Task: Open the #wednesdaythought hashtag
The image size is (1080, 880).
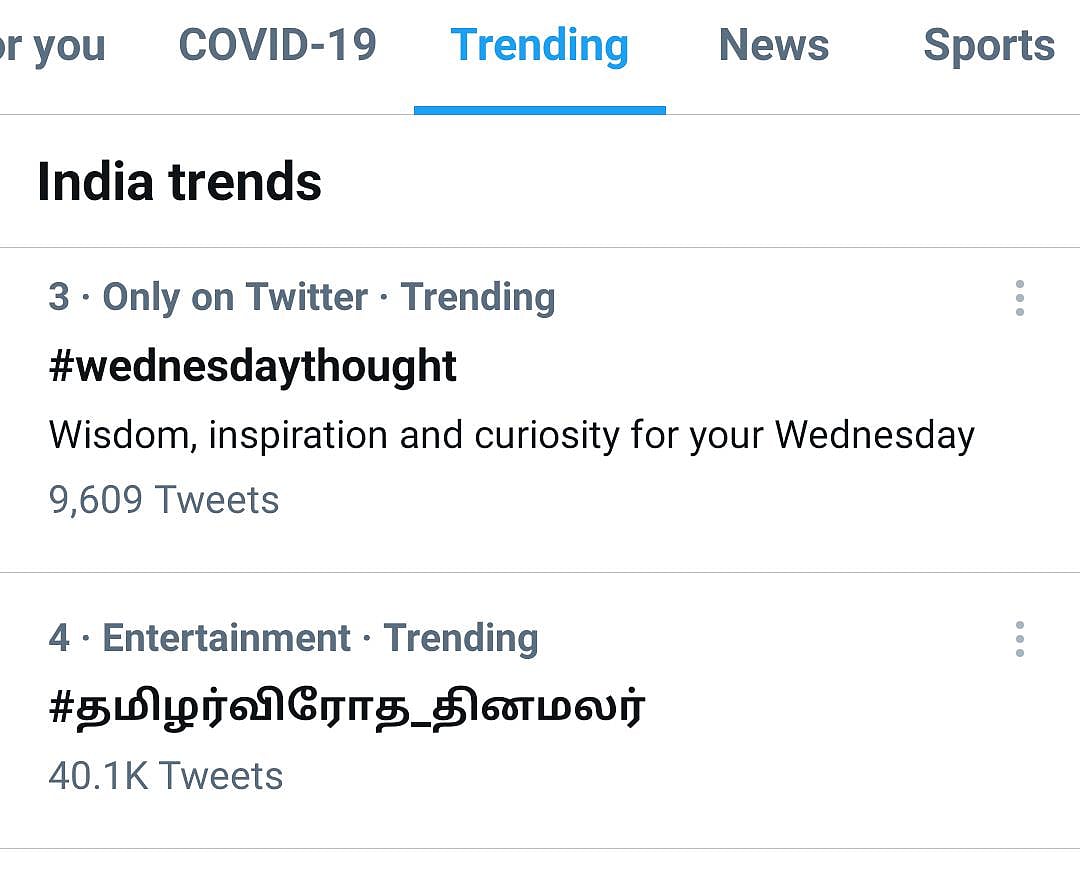Action: tap(253, 367)
